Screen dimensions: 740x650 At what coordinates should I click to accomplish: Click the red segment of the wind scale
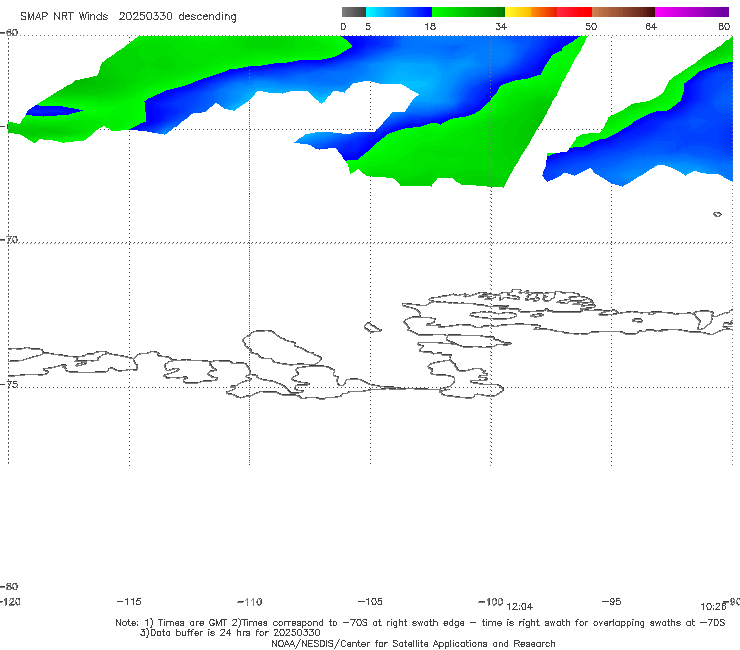[574, 12]
